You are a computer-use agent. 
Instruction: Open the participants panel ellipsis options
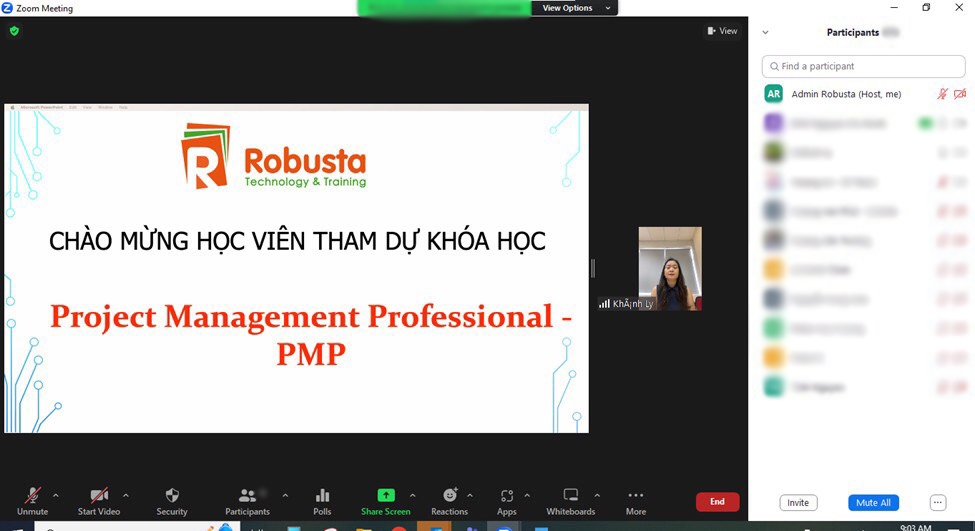click(x=938, y=502)
